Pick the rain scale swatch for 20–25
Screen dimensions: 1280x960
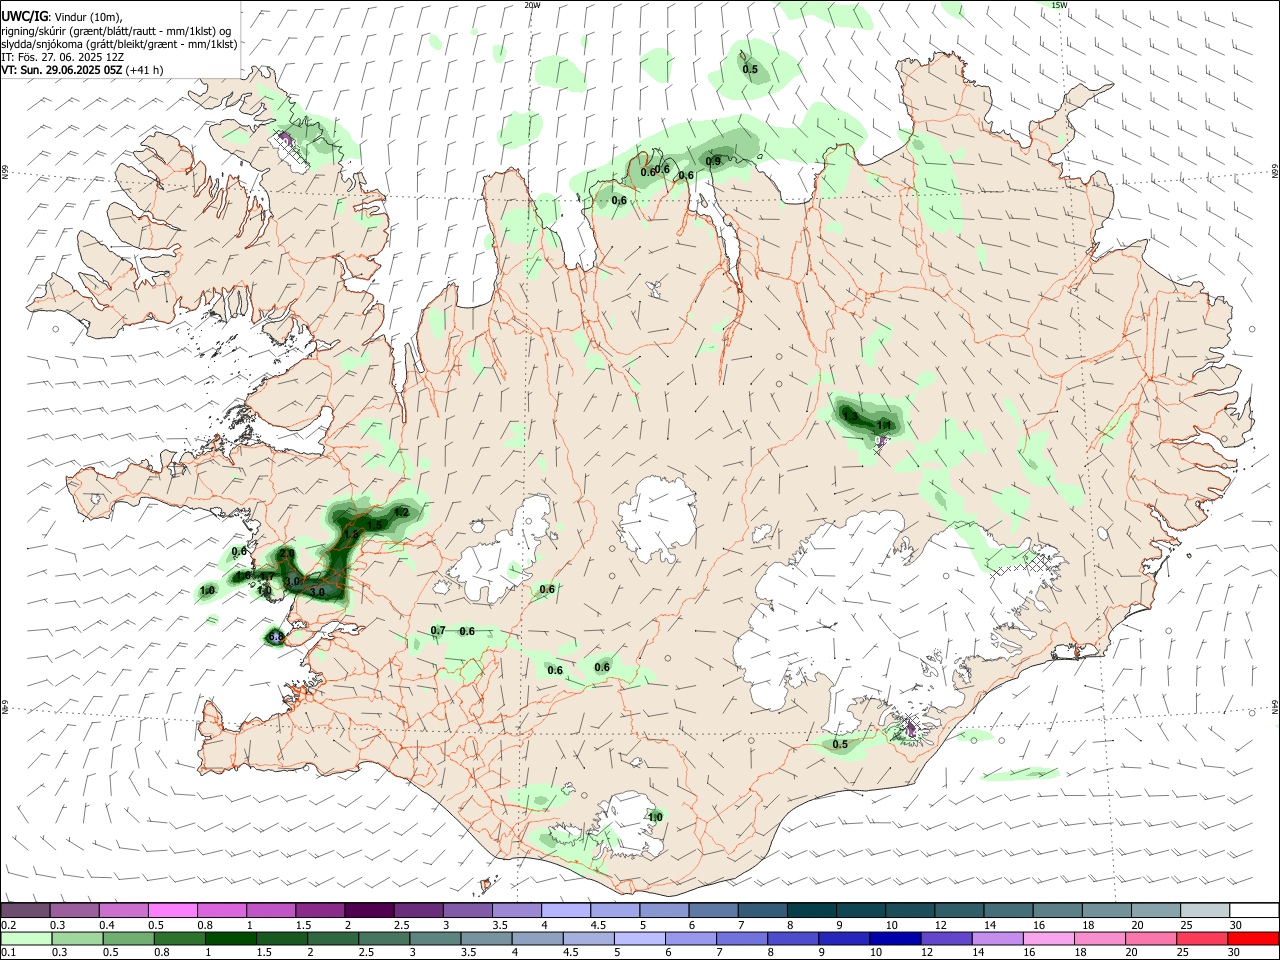click(1152, 938)
